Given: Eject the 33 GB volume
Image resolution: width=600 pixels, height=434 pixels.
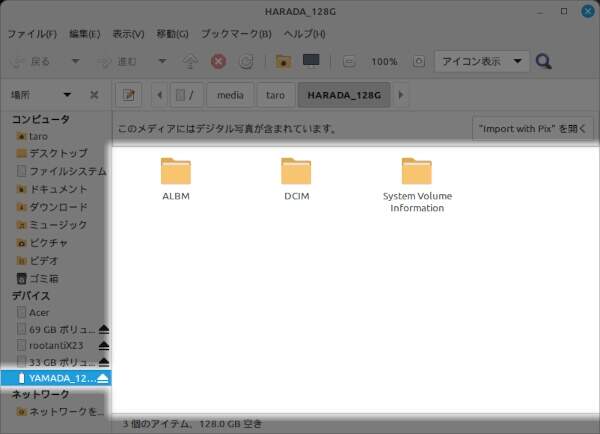Looking at the screenshot, I should pyautogui.click(x=104, y=362).
